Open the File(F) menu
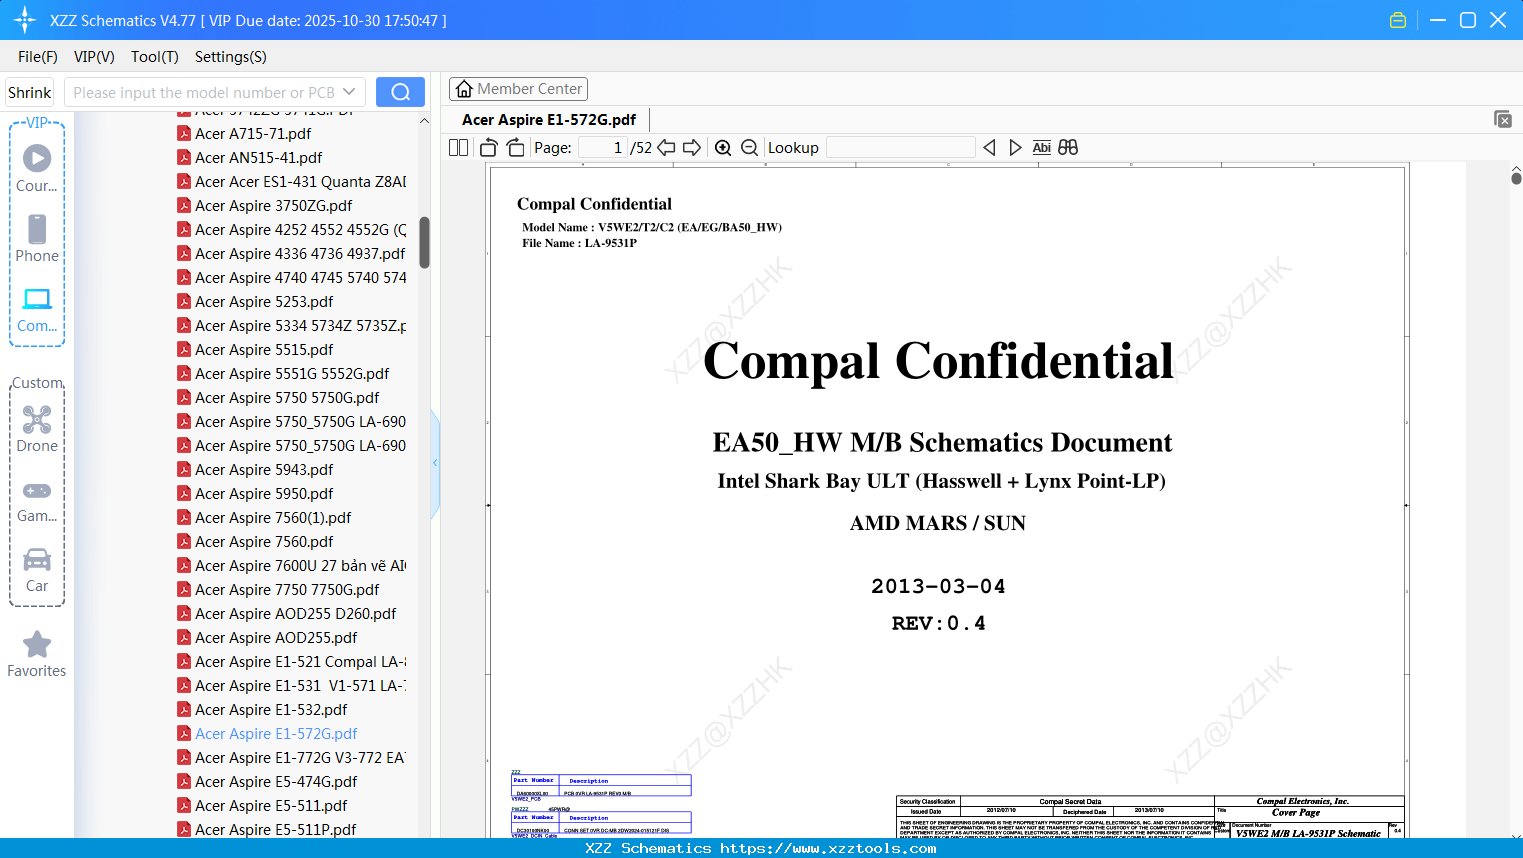Screen dimensions: 1523x858 [x=38, y=57]
